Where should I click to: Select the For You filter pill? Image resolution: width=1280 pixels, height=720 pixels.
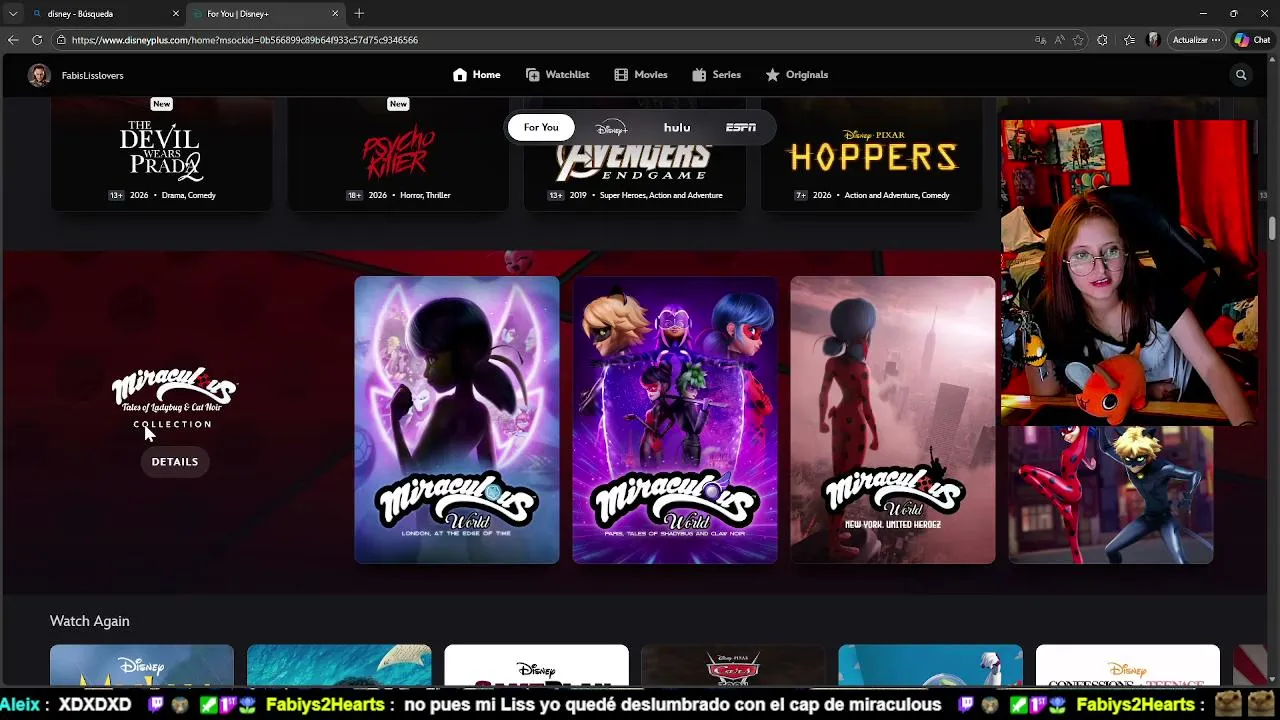(x=541, y=127)
